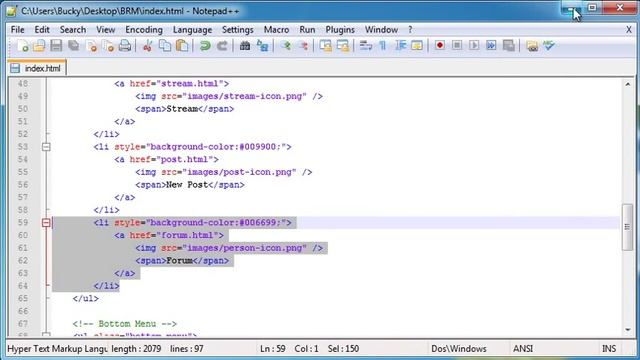The width and height of the screenshot is (640, 360).
Task: Create a new file with toolbar icon
Action: [23, 46]
